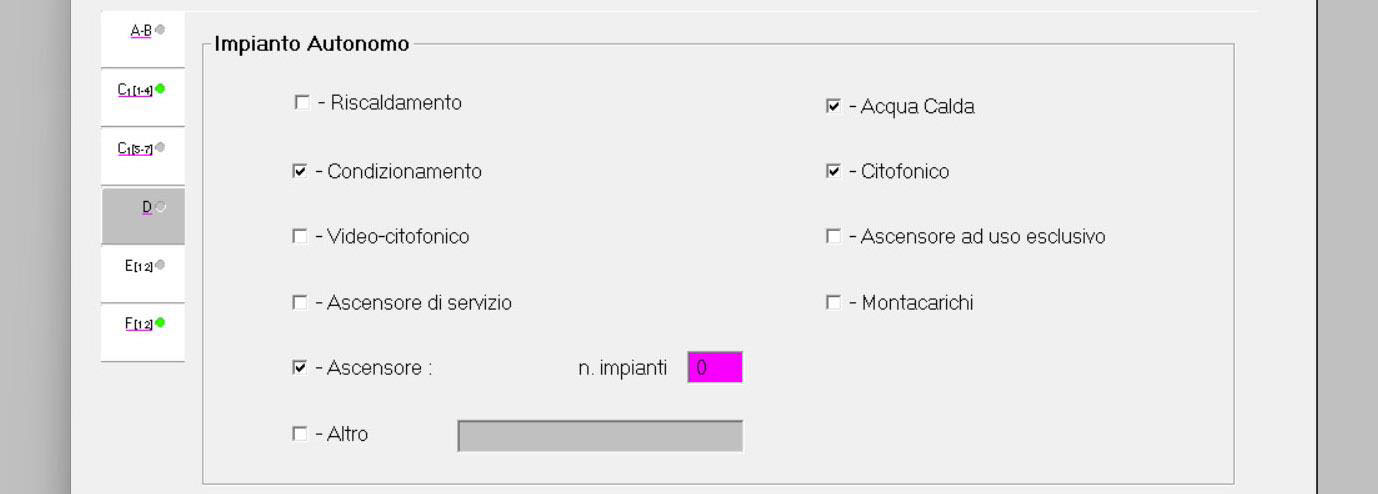Screen dimensions: 1378x494
Task: Enable the Riscaldamento checkbox
Action: [302, 102]
